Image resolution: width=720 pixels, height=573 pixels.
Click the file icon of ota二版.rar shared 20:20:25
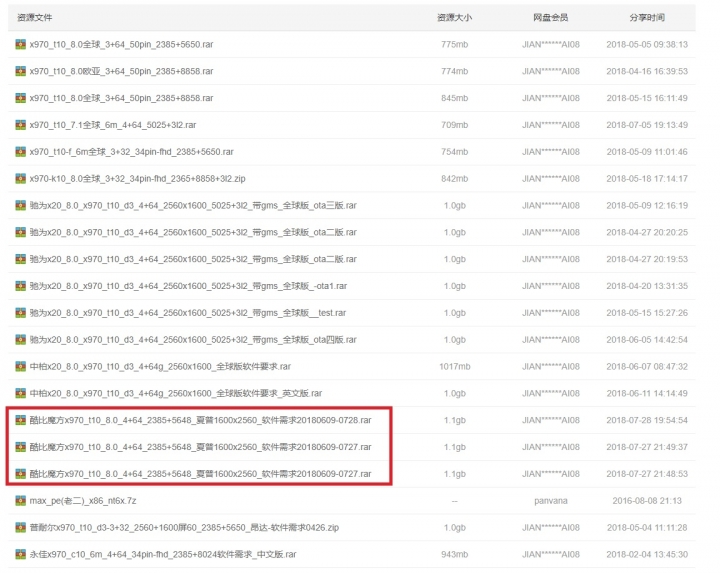pyautogui.click(x=20, y=232)
